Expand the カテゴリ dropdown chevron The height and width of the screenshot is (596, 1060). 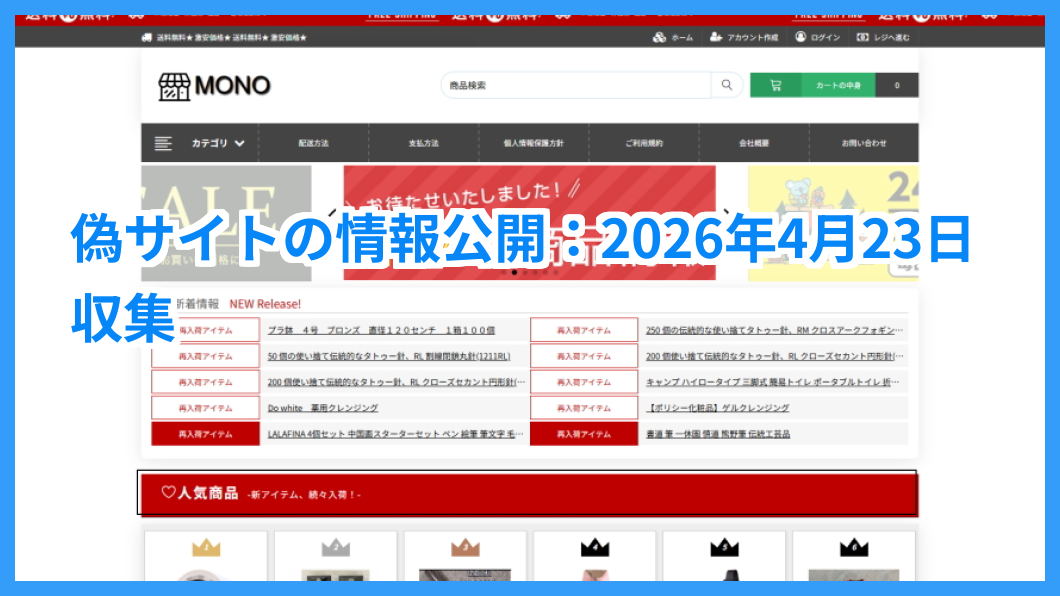pyautogui.click(x=240, y=143)
